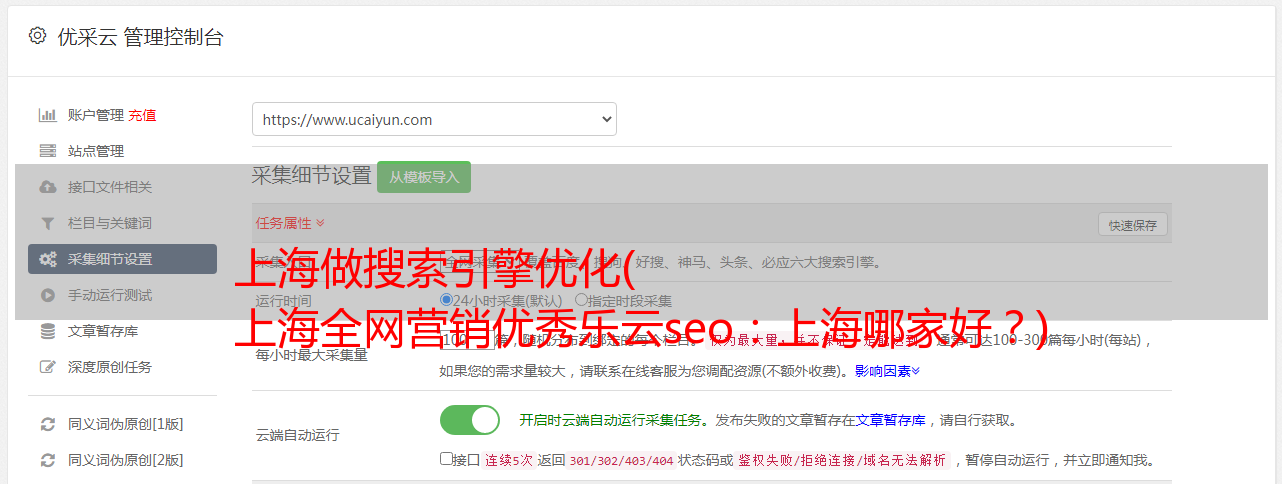
Task: Click the 运行时间 row label
Action: 283,300
